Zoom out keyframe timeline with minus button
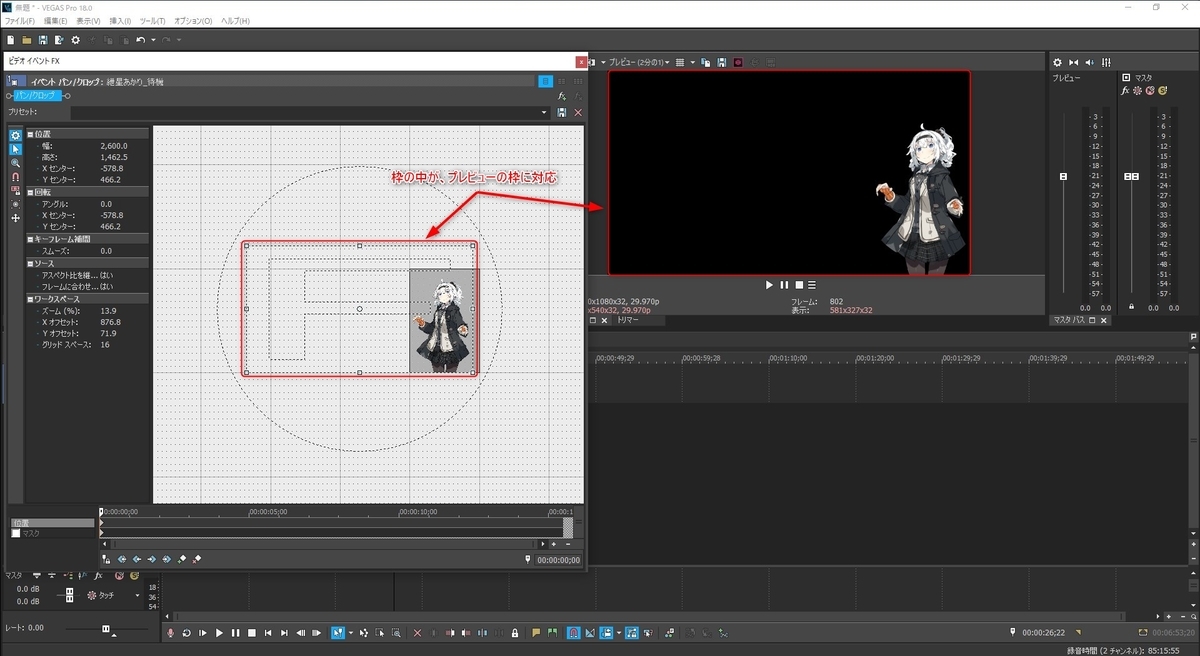The image size is (1200, 656). click(x=566, y=545)
